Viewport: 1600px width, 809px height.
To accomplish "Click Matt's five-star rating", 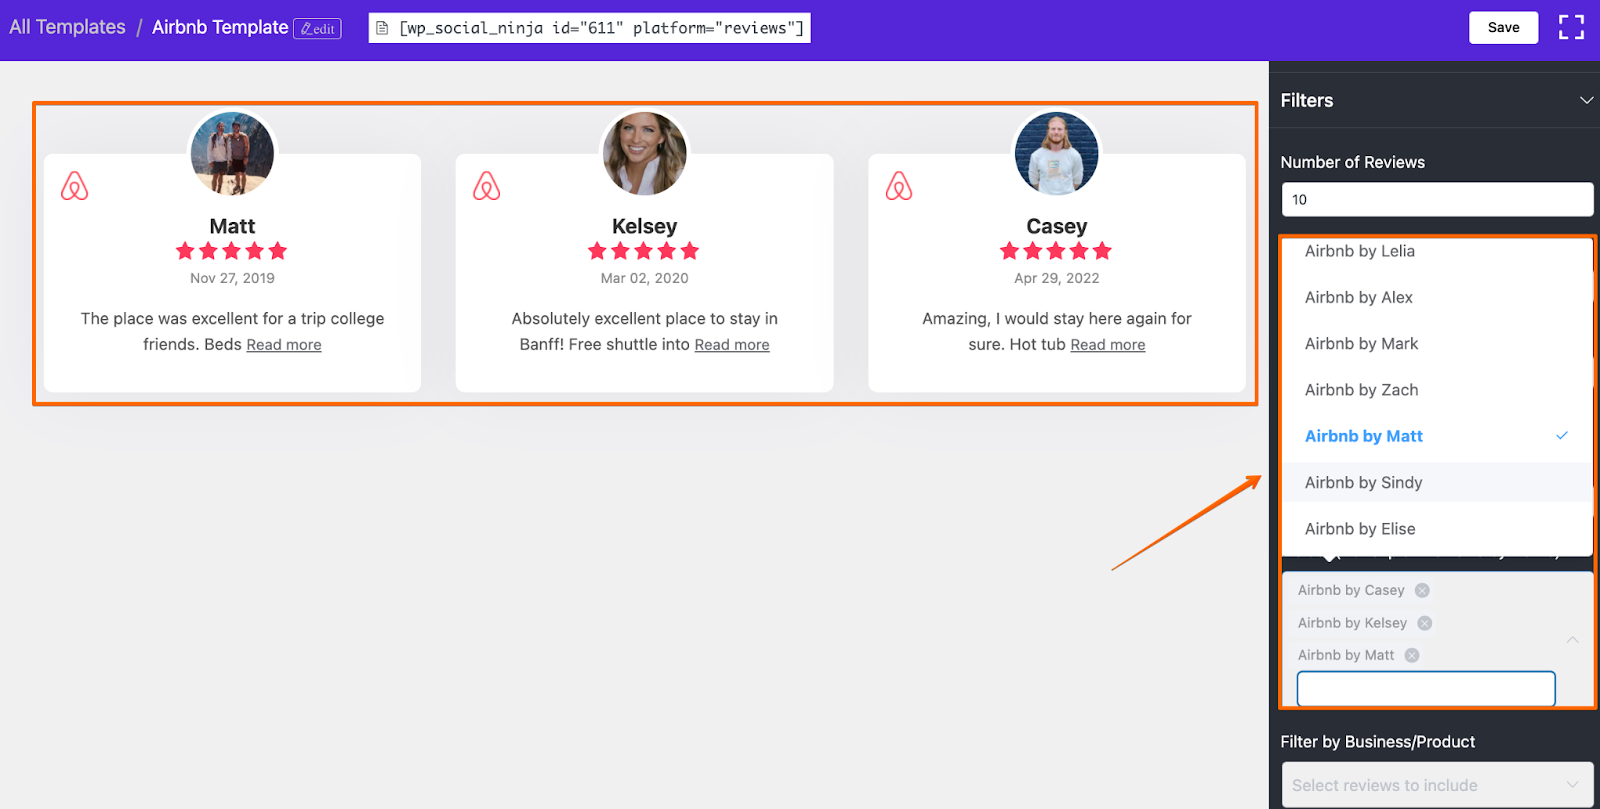I will pos(232,251).
